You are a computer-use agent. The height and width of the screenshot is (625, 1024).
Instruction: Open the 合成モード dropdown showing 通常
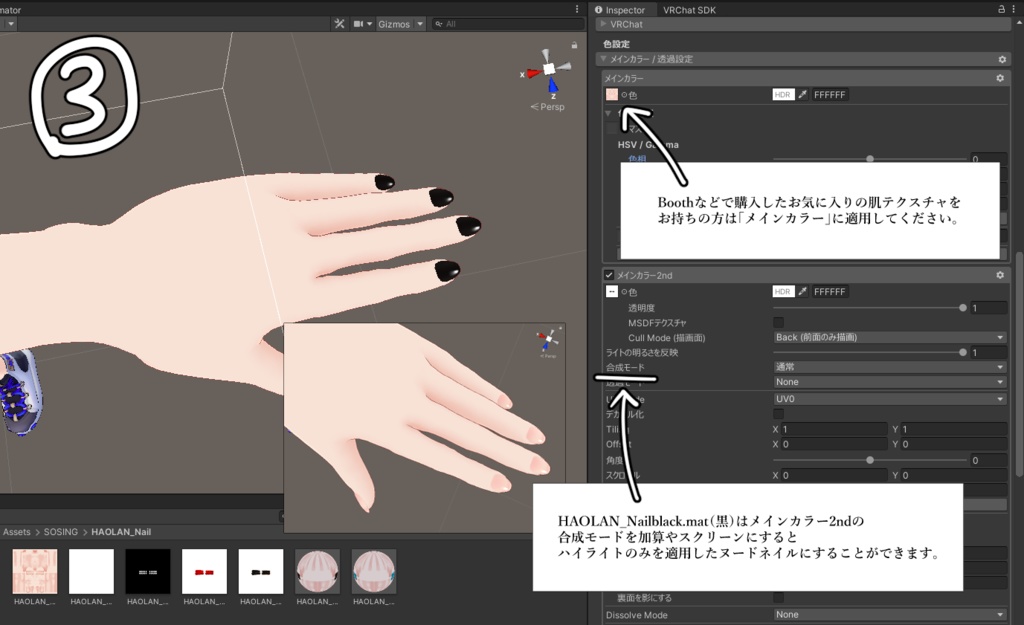pos(888,366)
